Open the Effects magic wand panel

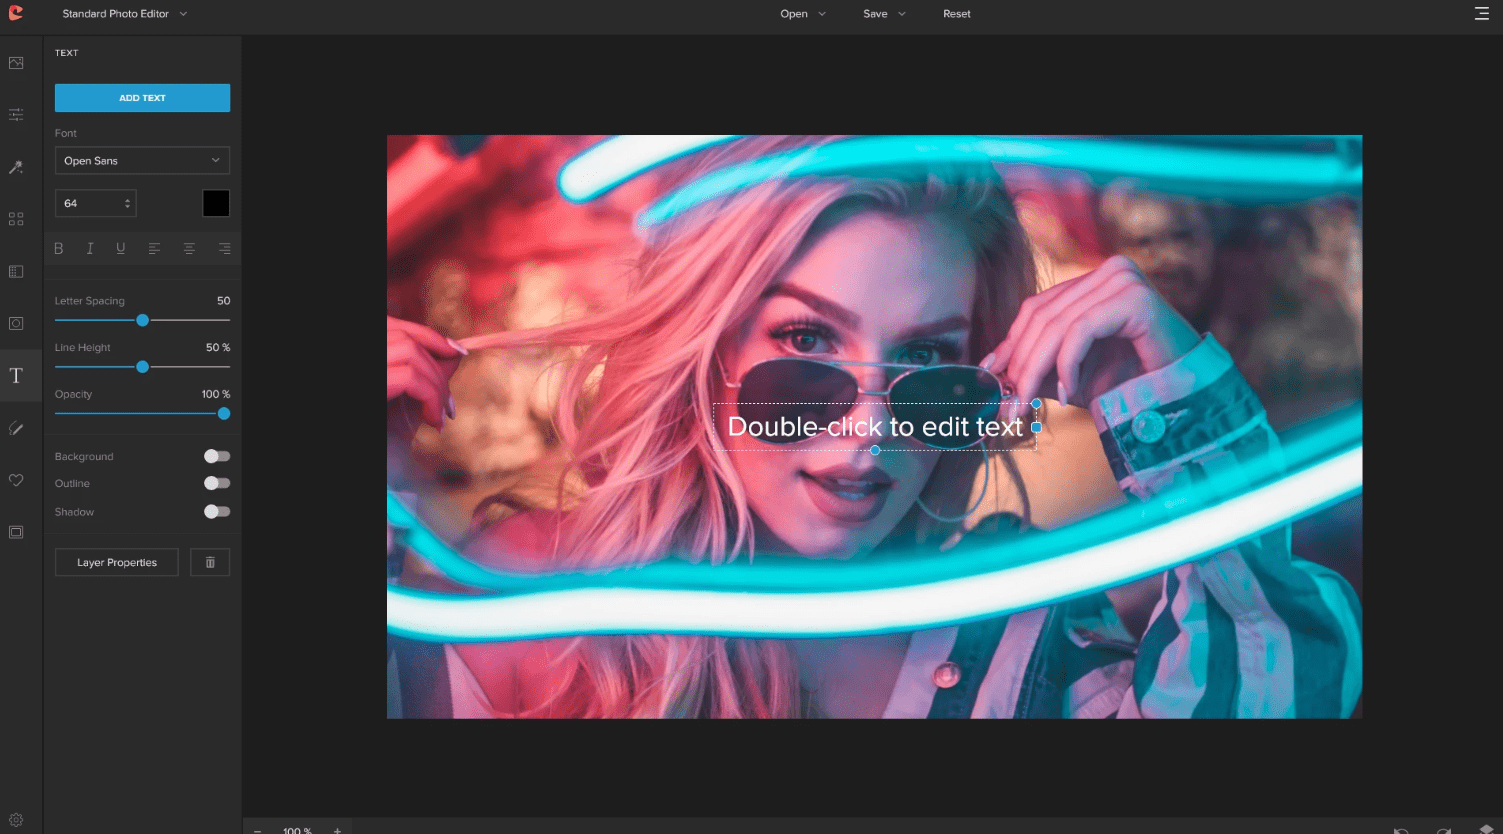16,166
